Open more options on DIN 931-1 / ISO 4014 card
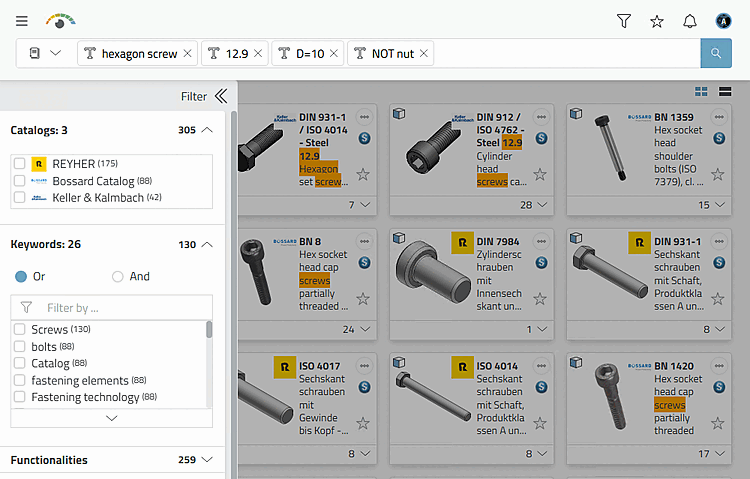 point(364,117)
